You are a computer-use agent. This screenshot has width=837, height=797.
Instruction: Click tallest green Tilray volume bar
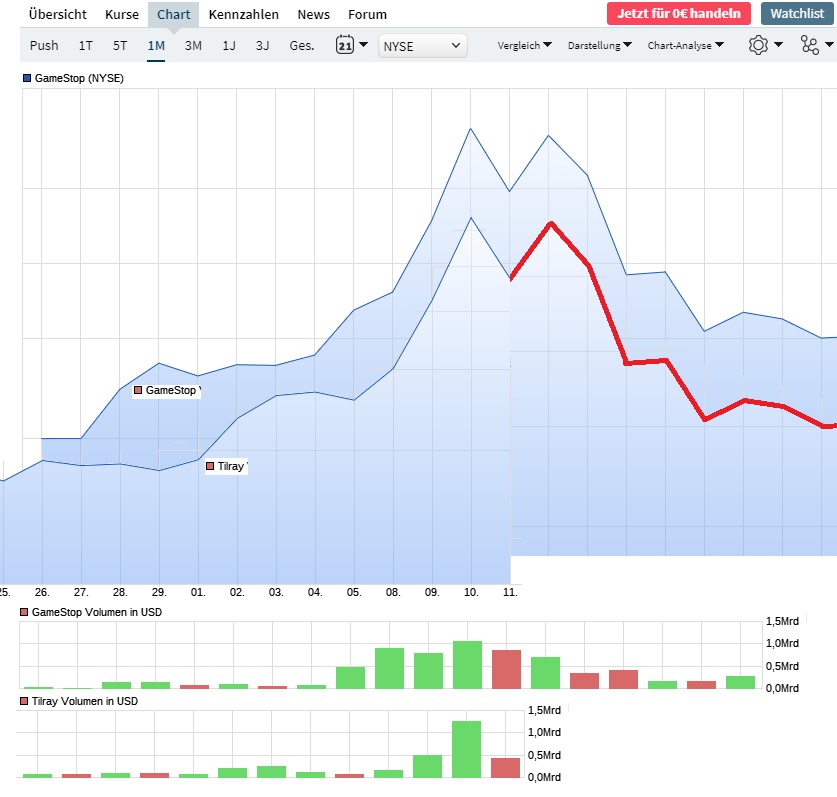[x=466, y=749]
